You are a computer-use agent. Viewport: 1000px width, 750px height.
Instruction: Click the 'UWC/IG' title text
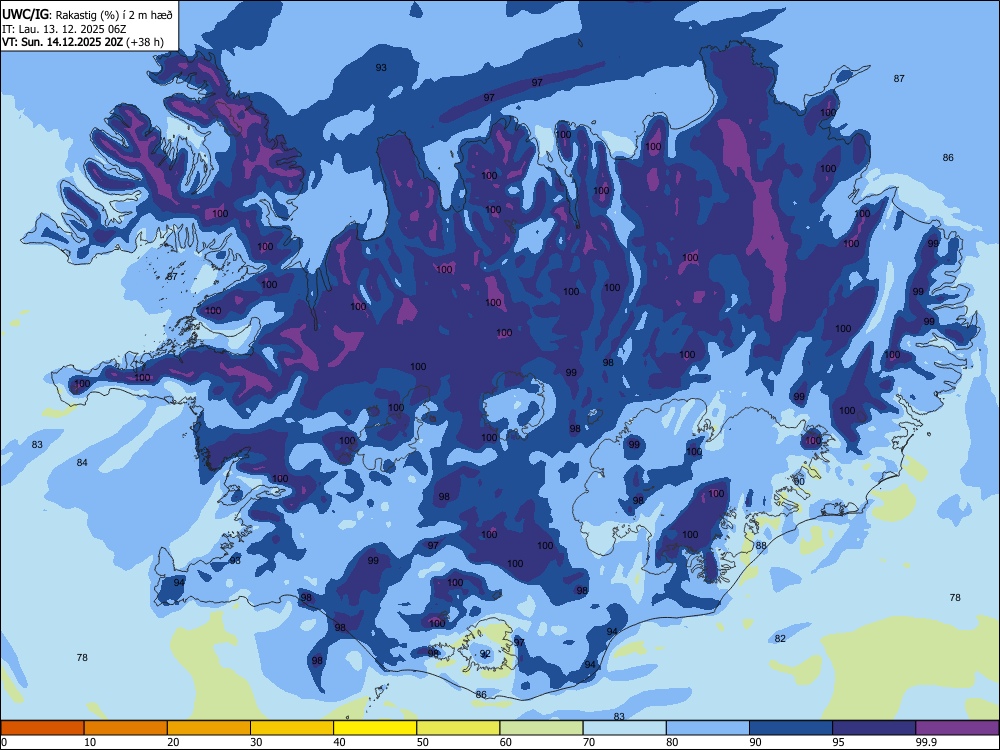(x=25, y=13)
